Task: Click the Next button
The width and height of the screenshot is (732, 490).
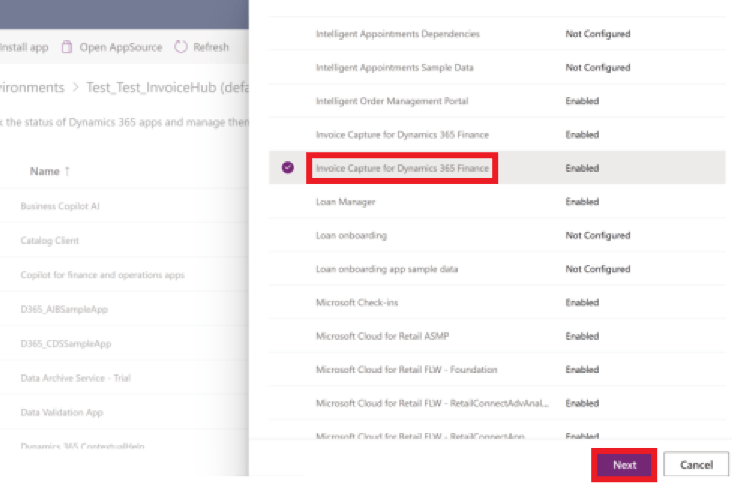Action: (624, 465)
